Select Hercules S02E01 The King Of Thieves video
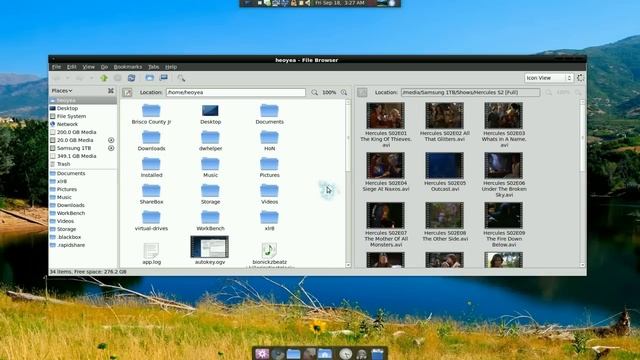This screenshot has width=640, height=360. 385,116
